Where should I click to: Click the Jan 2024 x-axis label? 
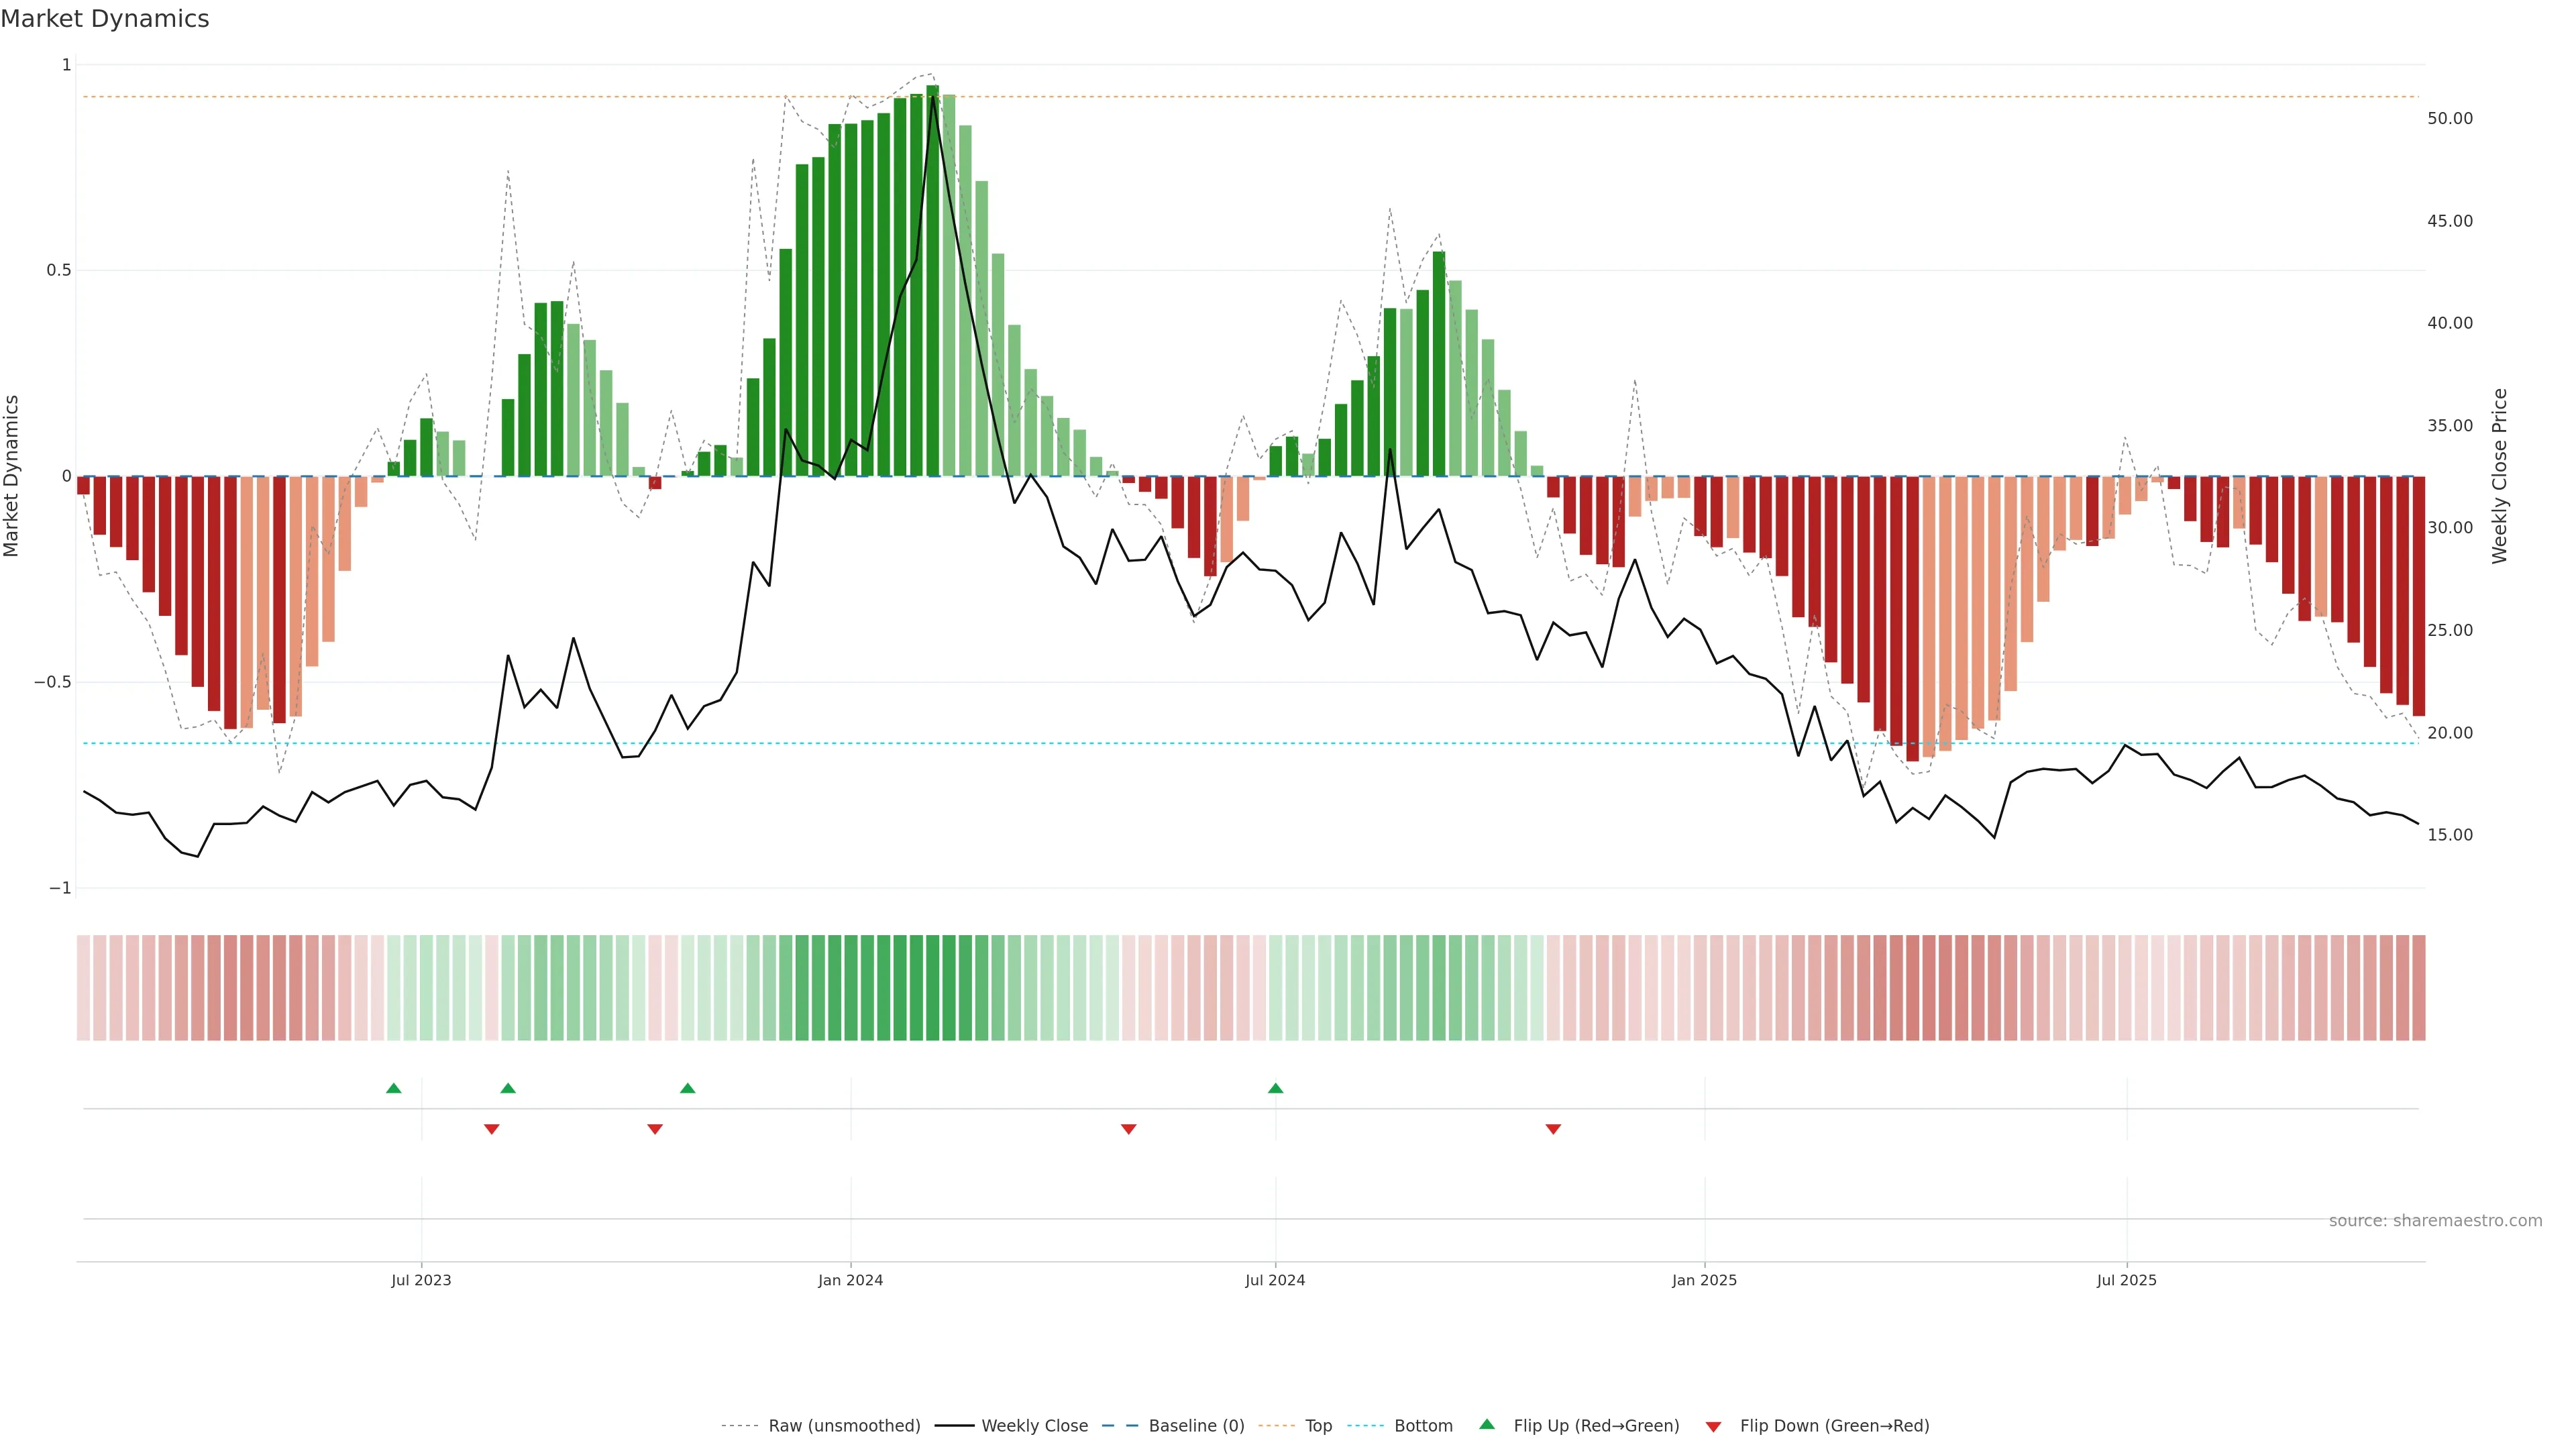click(850, 1280)
